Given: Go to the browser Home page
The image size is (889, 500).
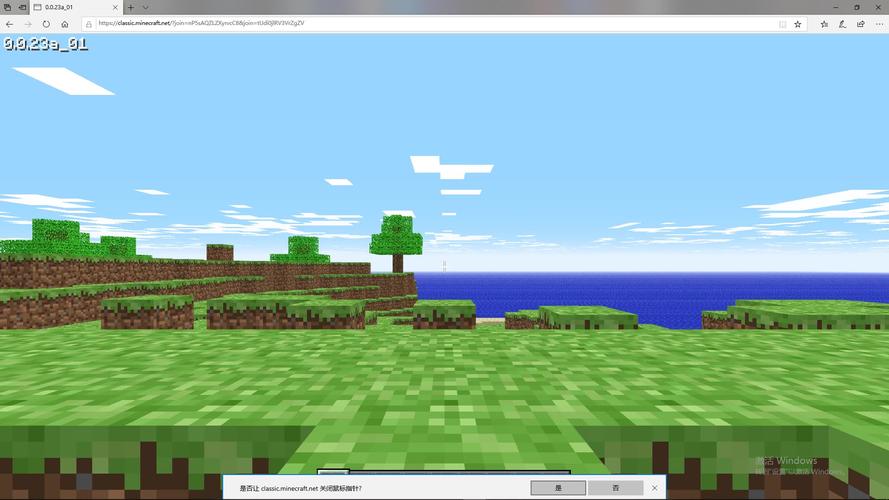Looking at the screenshot, I should 65,24.
